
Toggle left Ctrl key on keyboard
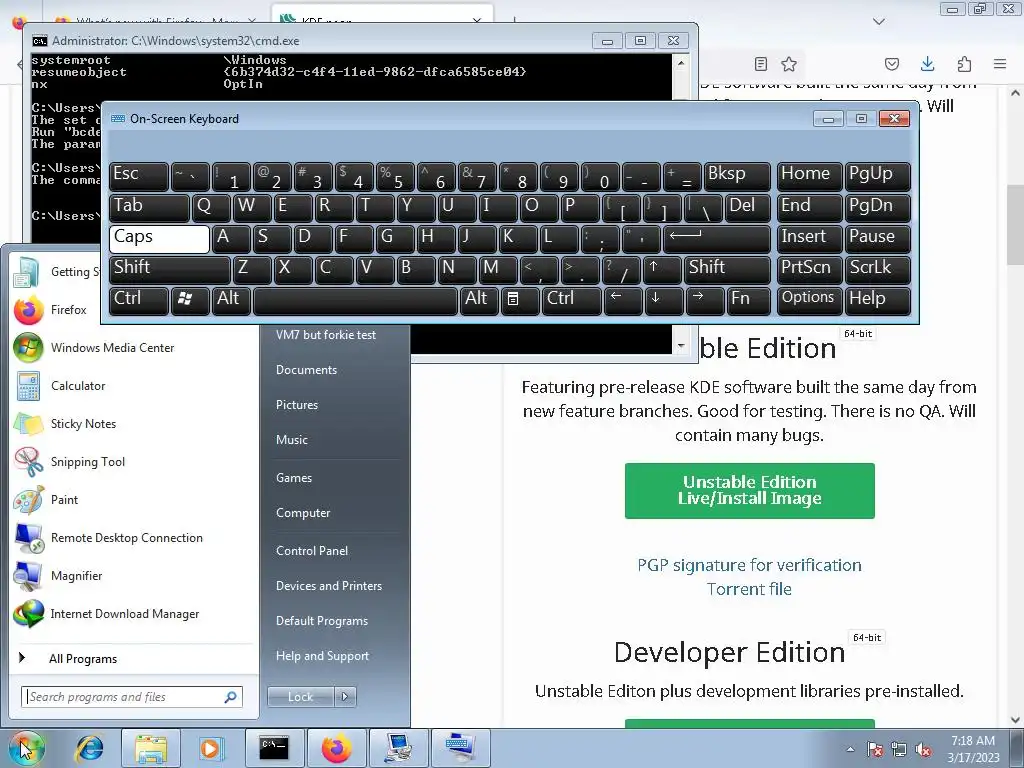pos(138,300)
